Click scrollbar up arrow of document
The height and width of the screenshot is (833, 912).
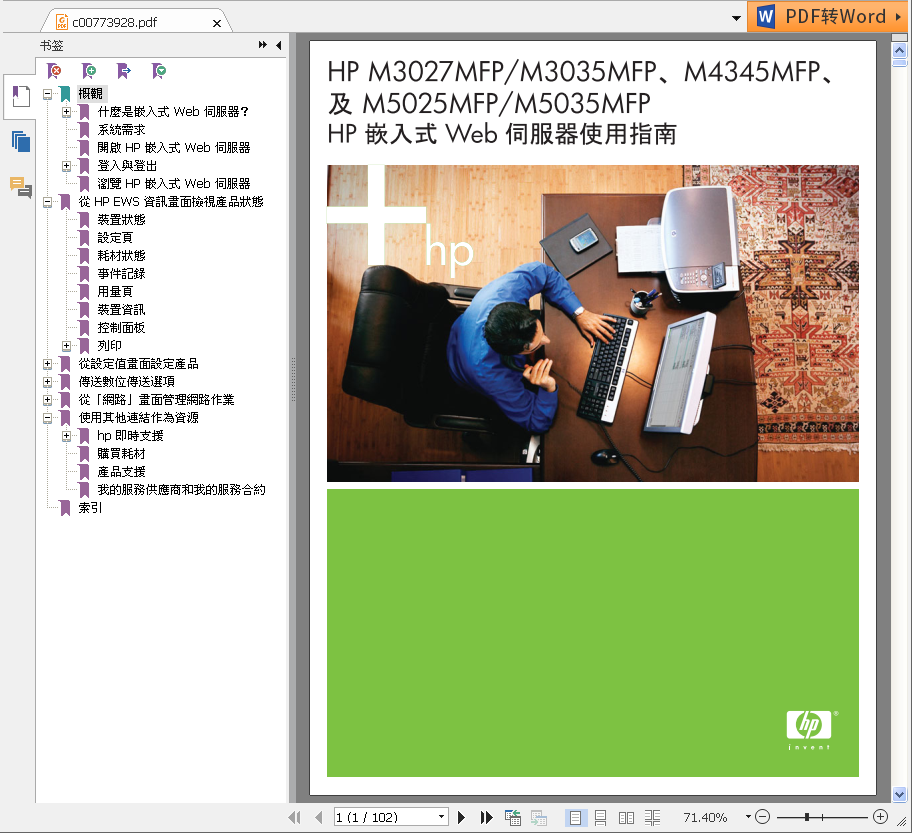click(x=899, y=51)
